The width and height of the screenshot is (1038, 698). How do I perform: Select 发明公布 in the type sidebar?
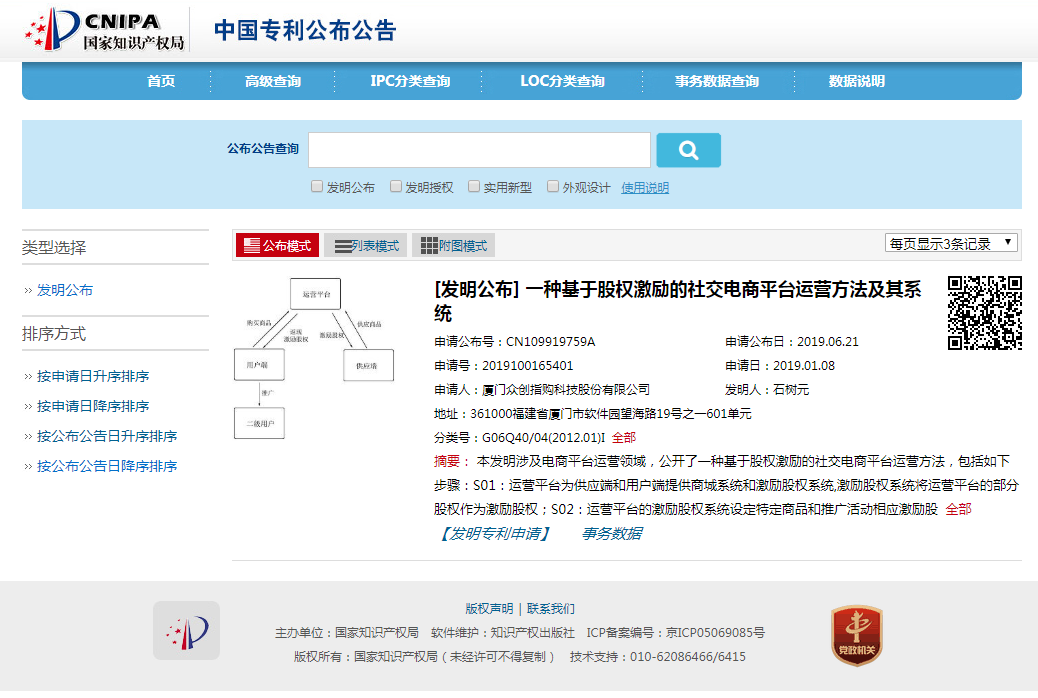65,290
